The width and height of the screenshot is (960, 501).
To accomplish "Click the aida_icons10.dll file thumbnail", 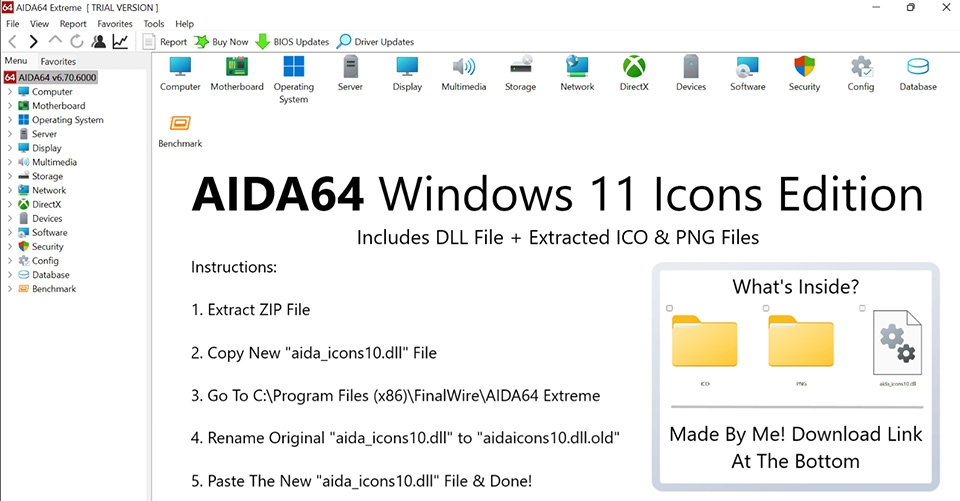I will [x=898, y=342].
